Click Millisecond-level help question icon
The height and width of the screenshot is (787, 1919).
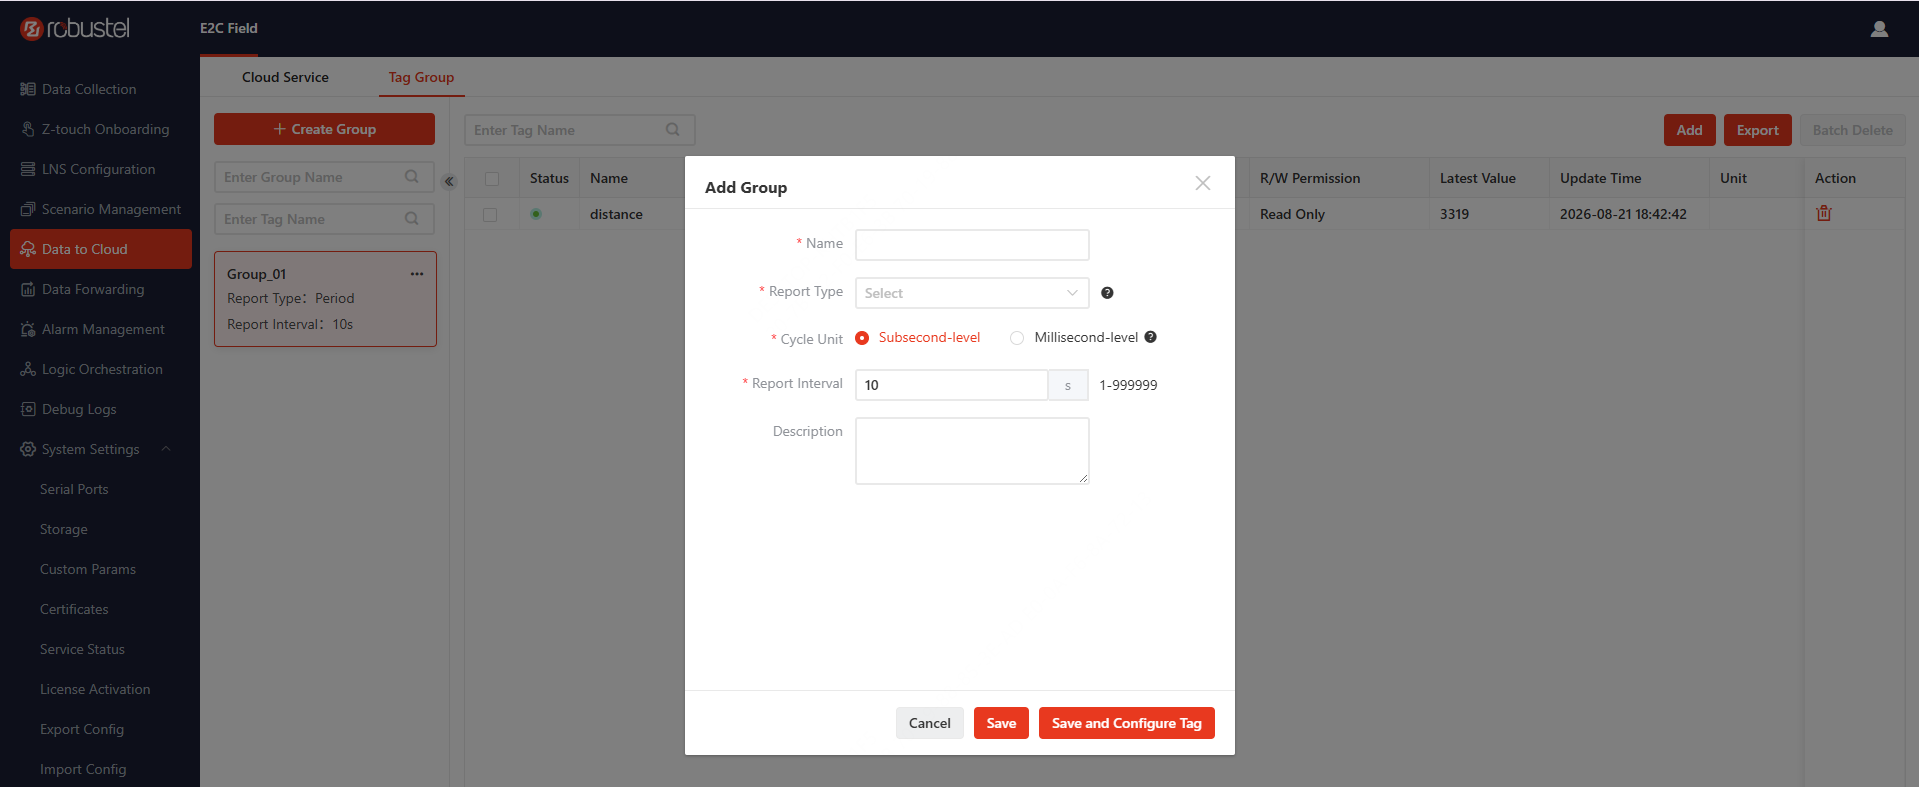(x=1151, y=337)
